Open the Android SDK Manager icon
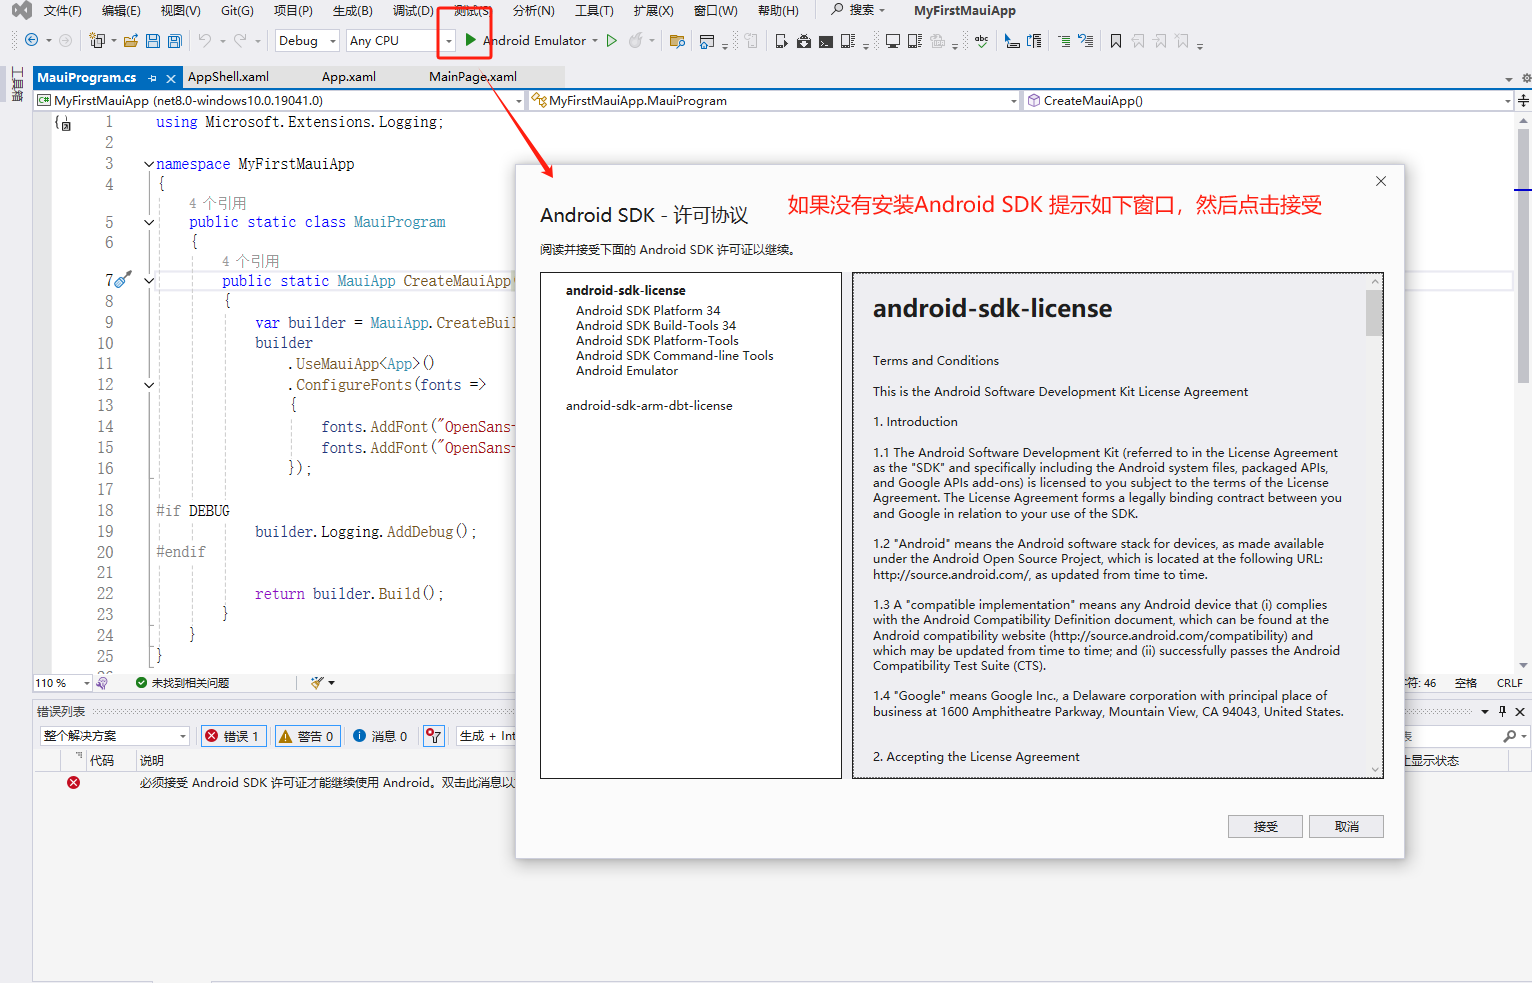The image size is (1532, 983). tap(803, 41)
